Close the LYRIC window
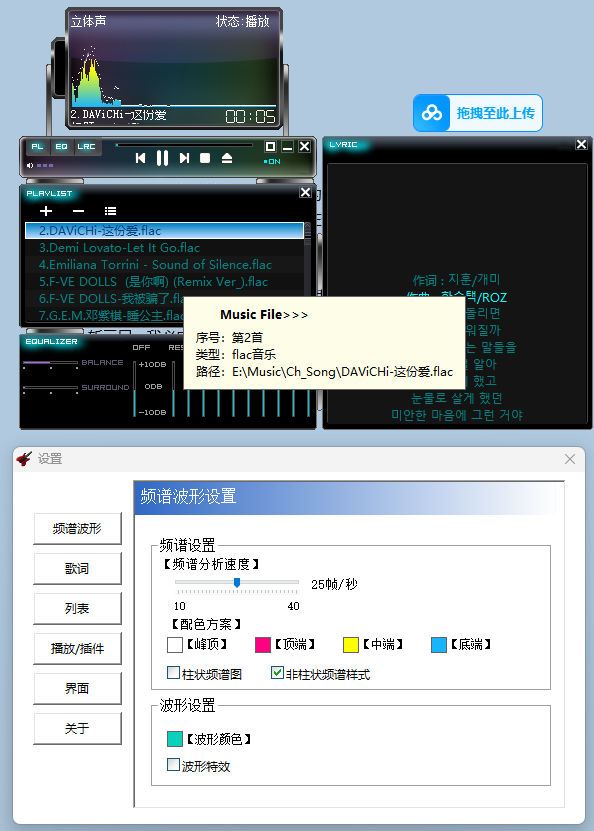594x831 pixels. pyautogui.click(x=581, y=144)
